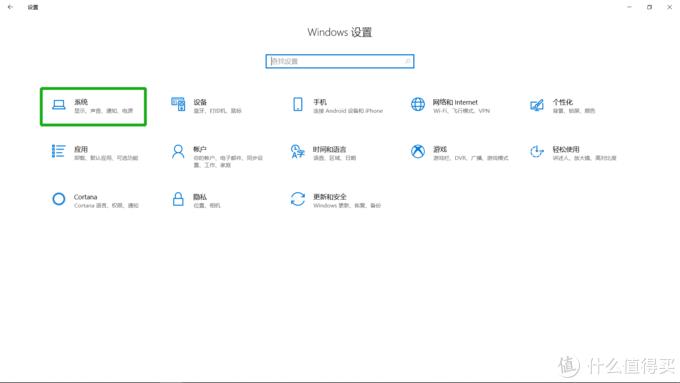Open the 游戏 (Gaming) Xbox icon

click(418, 151)
